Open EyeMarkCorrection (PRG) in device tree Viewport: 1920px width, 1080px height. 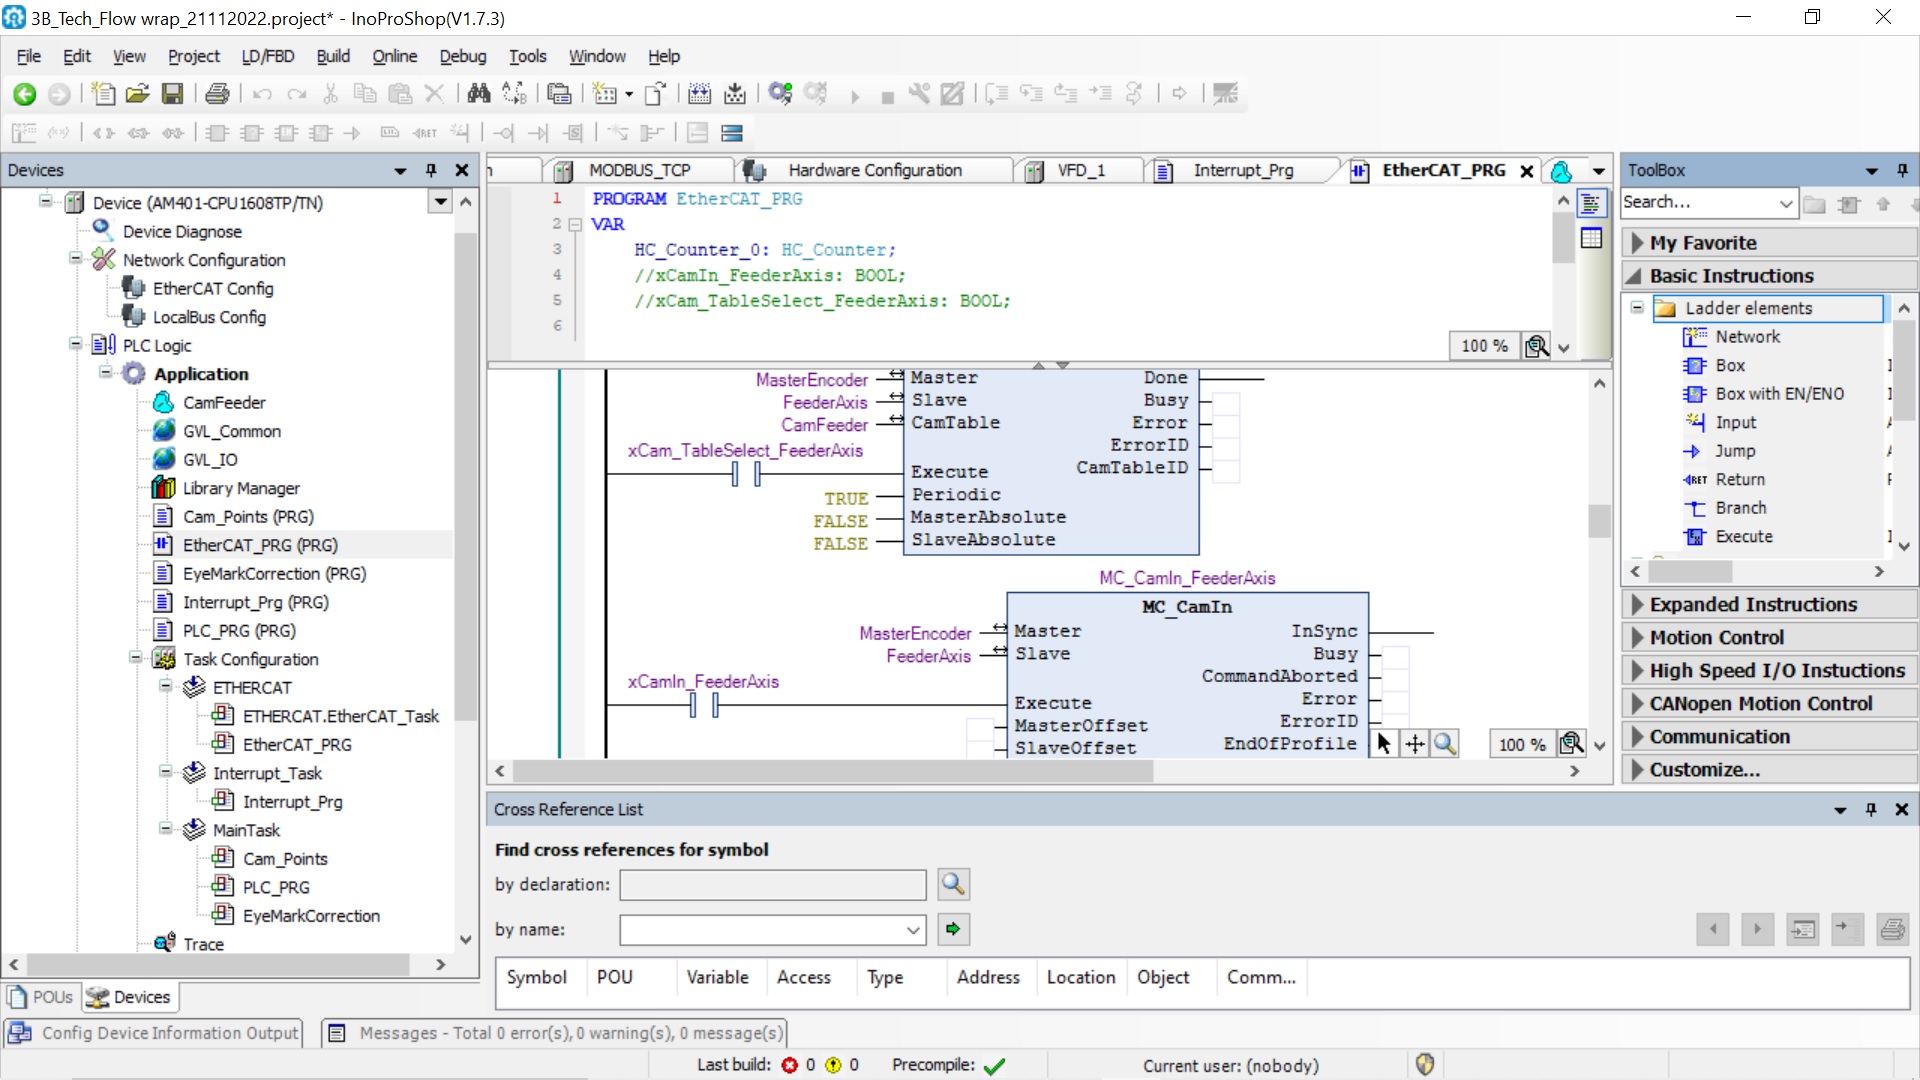(273, 573)
